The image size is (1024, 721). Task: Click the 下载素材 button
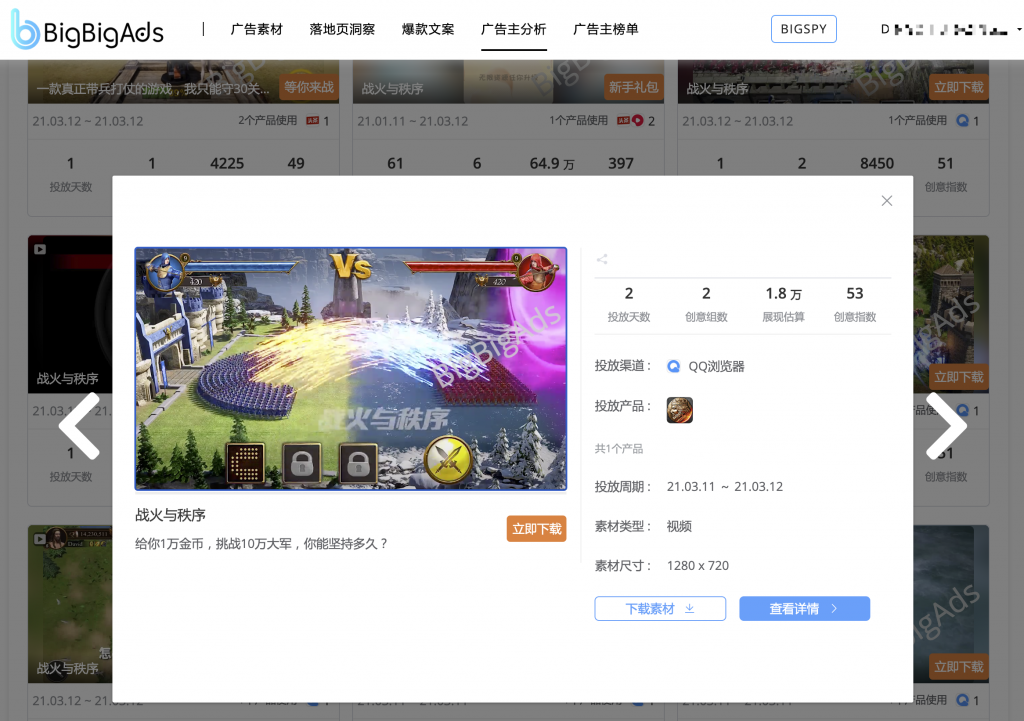pos(660,609)
